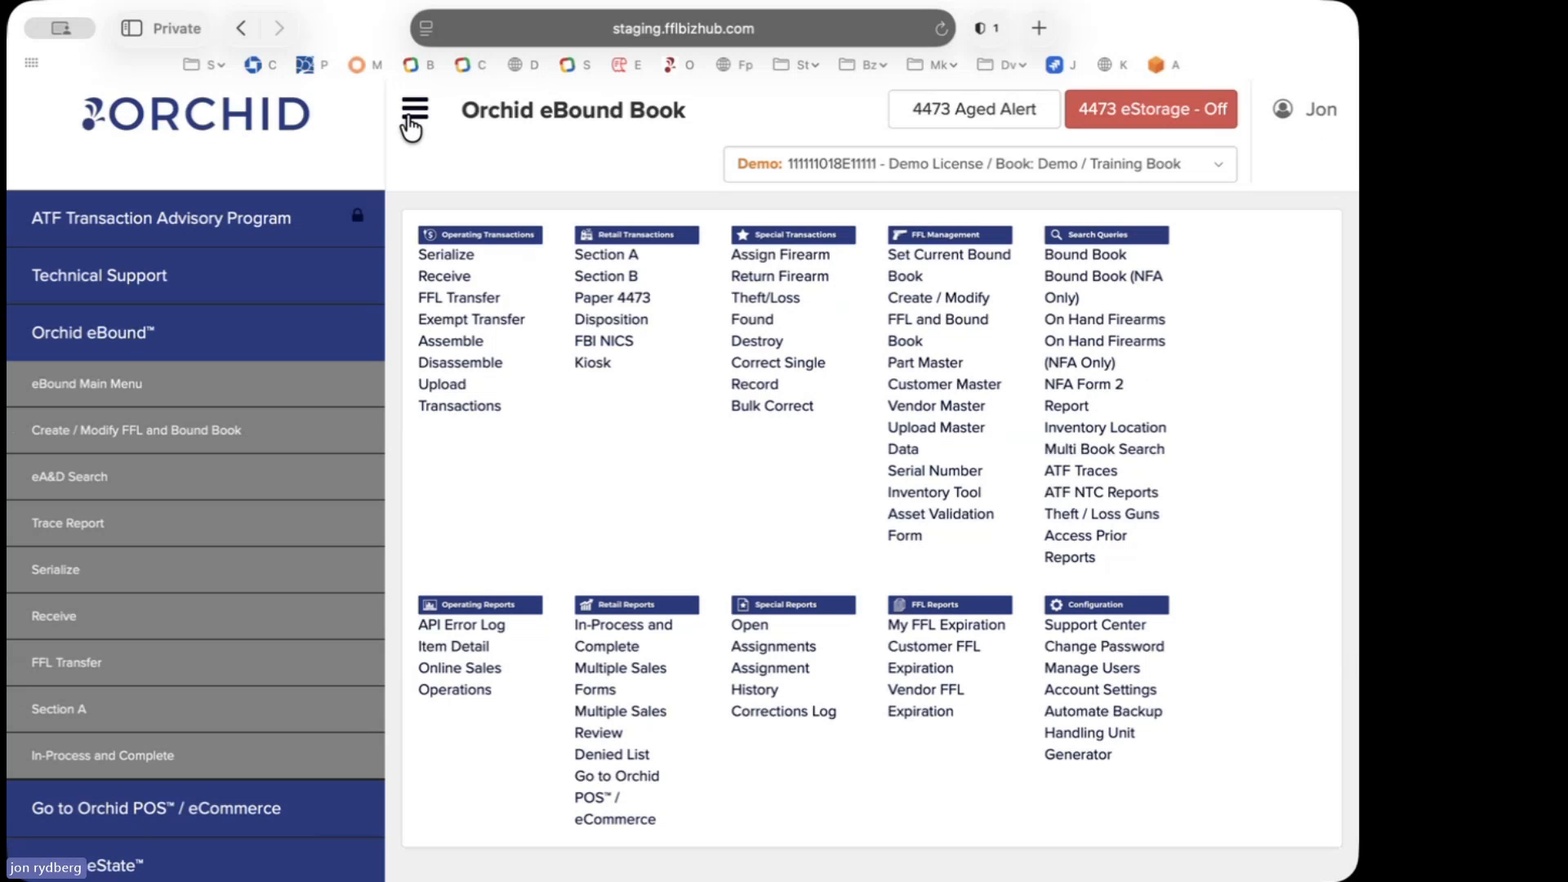Open the A bookmark icon
Viewport: 1568px width, 882px height.
click(1156, 64)
